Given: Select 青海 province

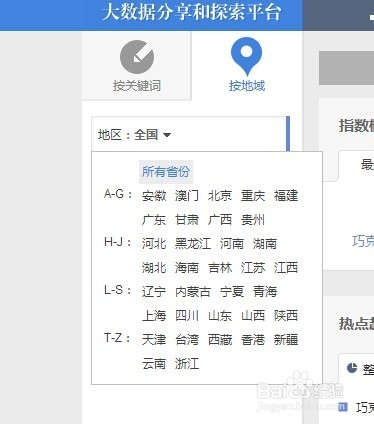Looking at the screenshot, I should (265, 292).
